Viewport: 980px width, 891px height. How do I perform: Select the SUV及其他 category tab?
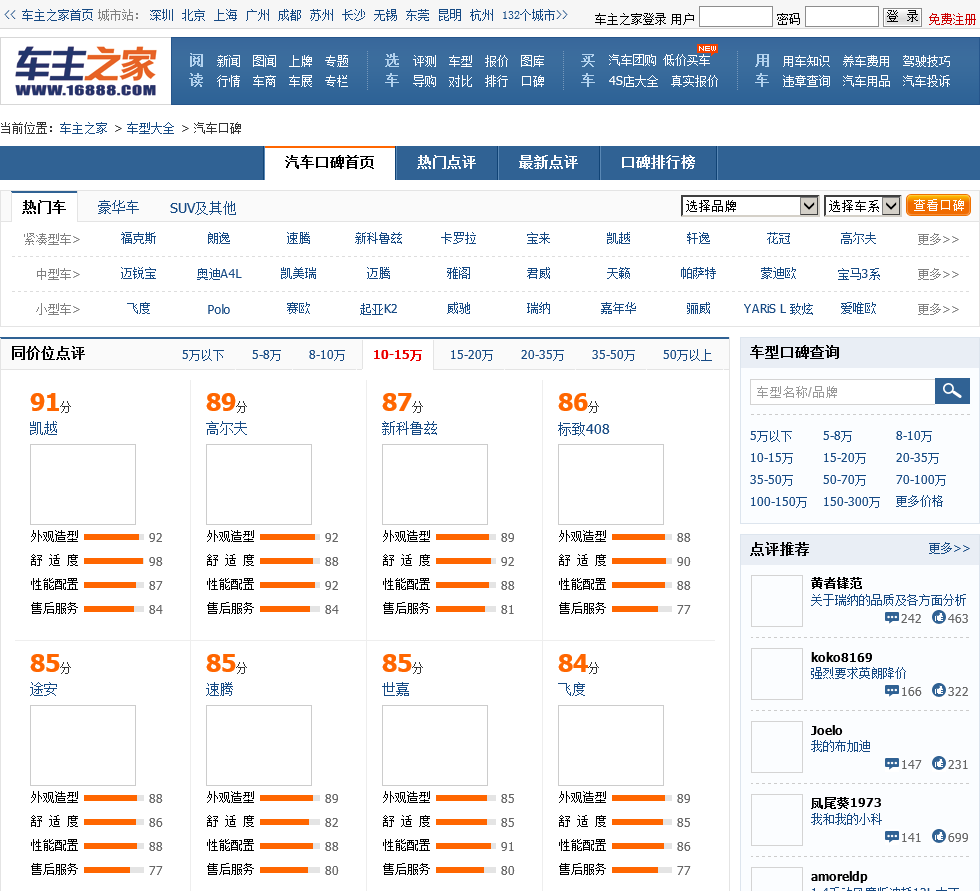(202, 208)
